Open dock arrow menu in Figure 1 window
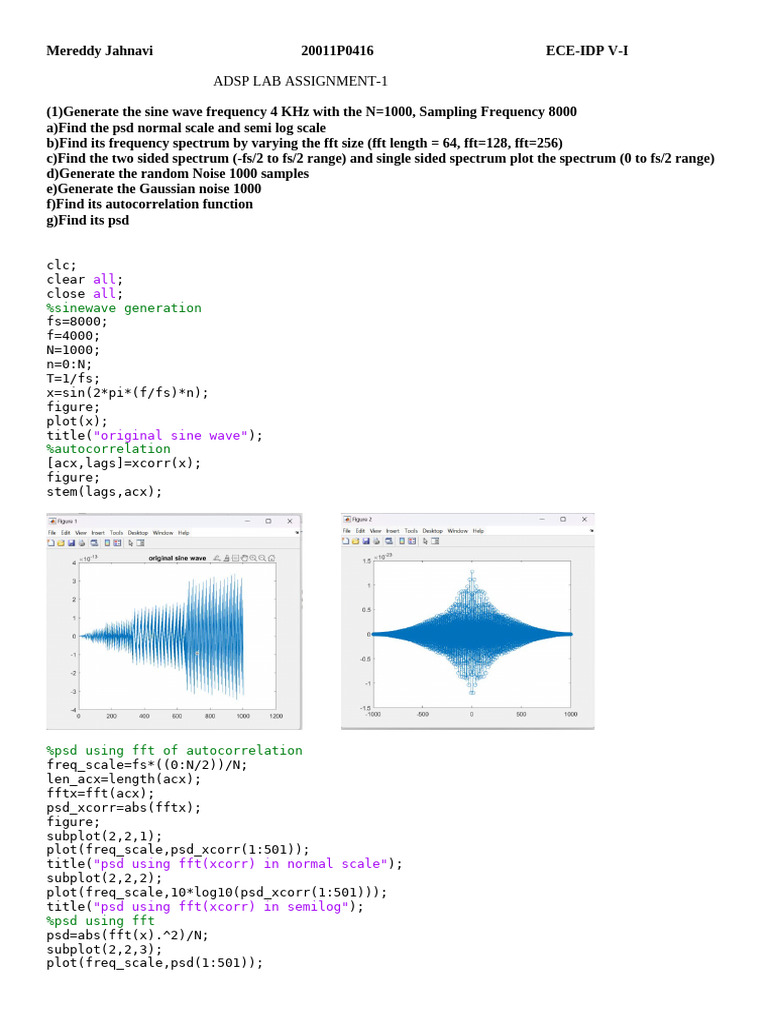 click(297, 533)
